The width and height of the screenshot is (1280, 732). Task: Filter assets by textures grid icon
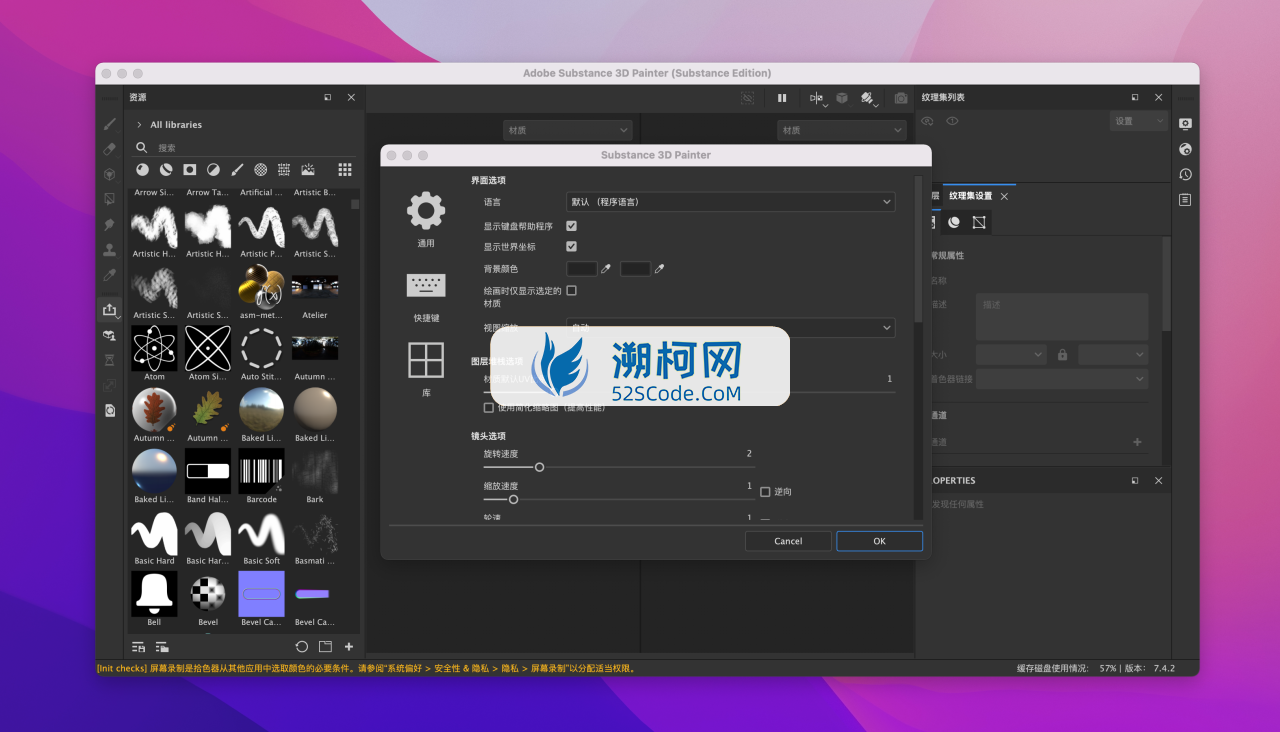[284, 170]
